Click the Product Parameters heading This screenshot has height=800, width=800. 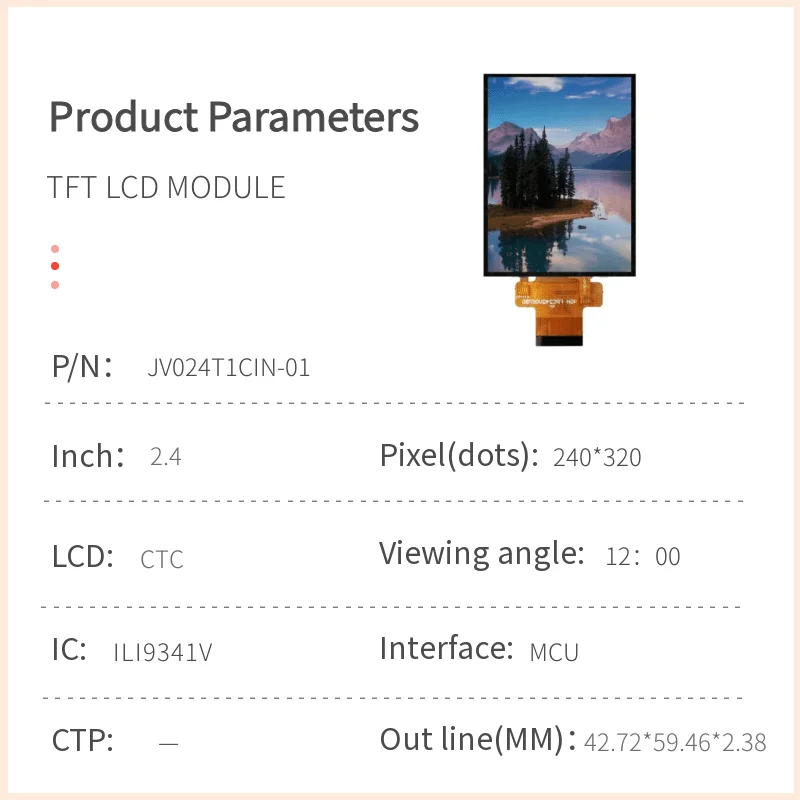[x=234, y=117]
